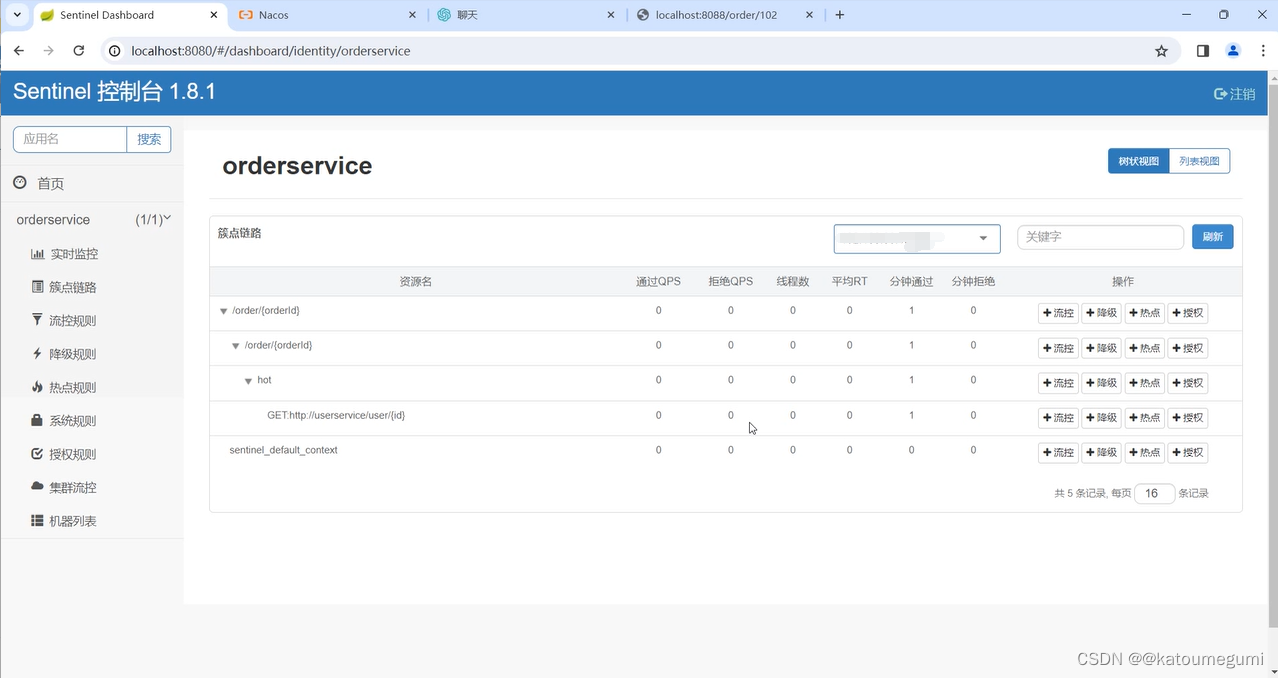Click the 刷新 refresh button
This screenshot has width=1278, height=678.
1212,237
